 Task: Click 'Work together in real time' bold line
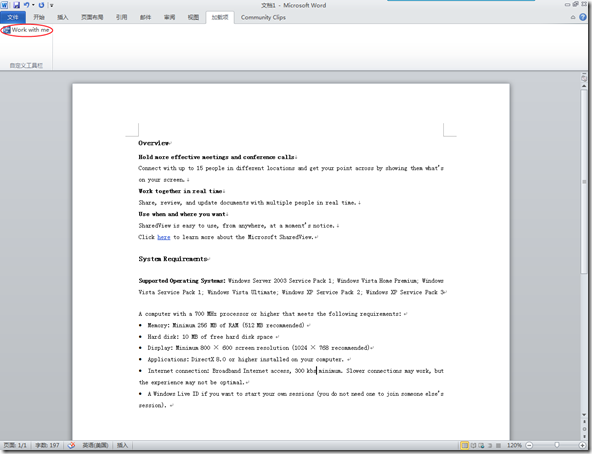point(180,191)
